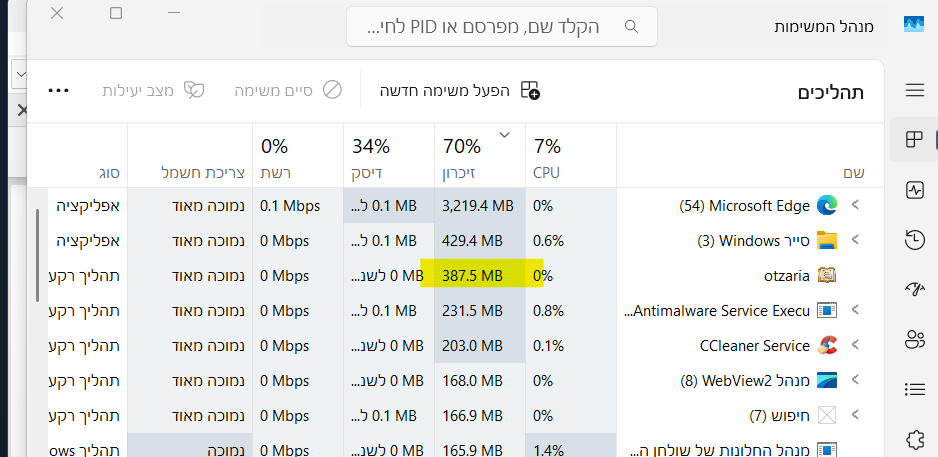Expand the CCleaner Service process group
The width and height of the screenshot is (938, 457).
(x=856, y=346)
